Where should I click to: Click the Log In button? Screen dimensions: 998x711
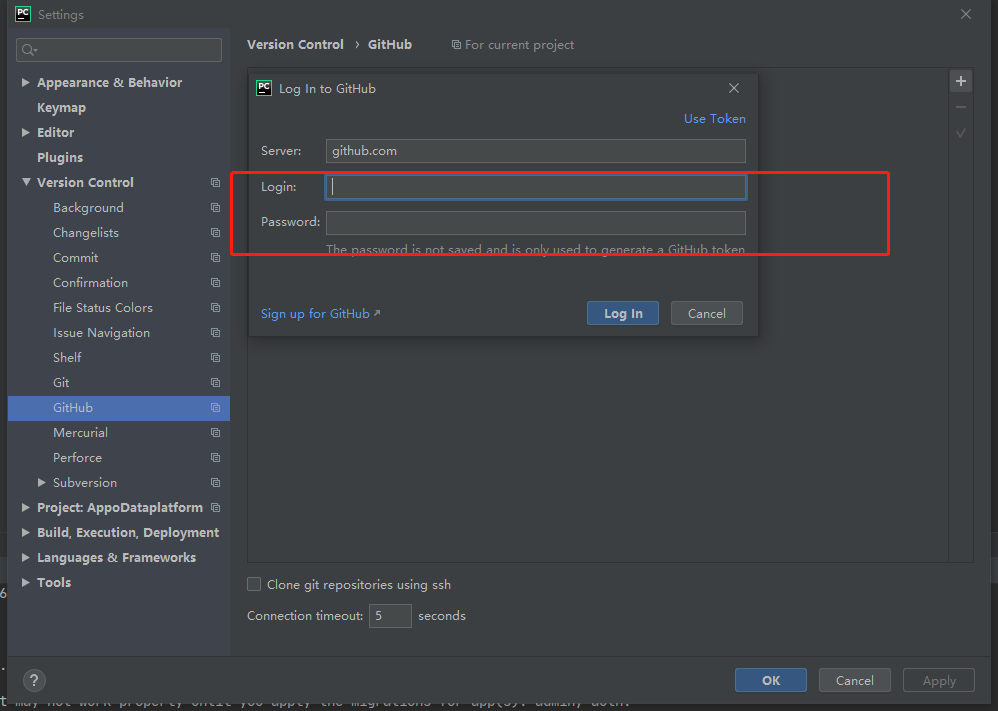tap(622, 313)
